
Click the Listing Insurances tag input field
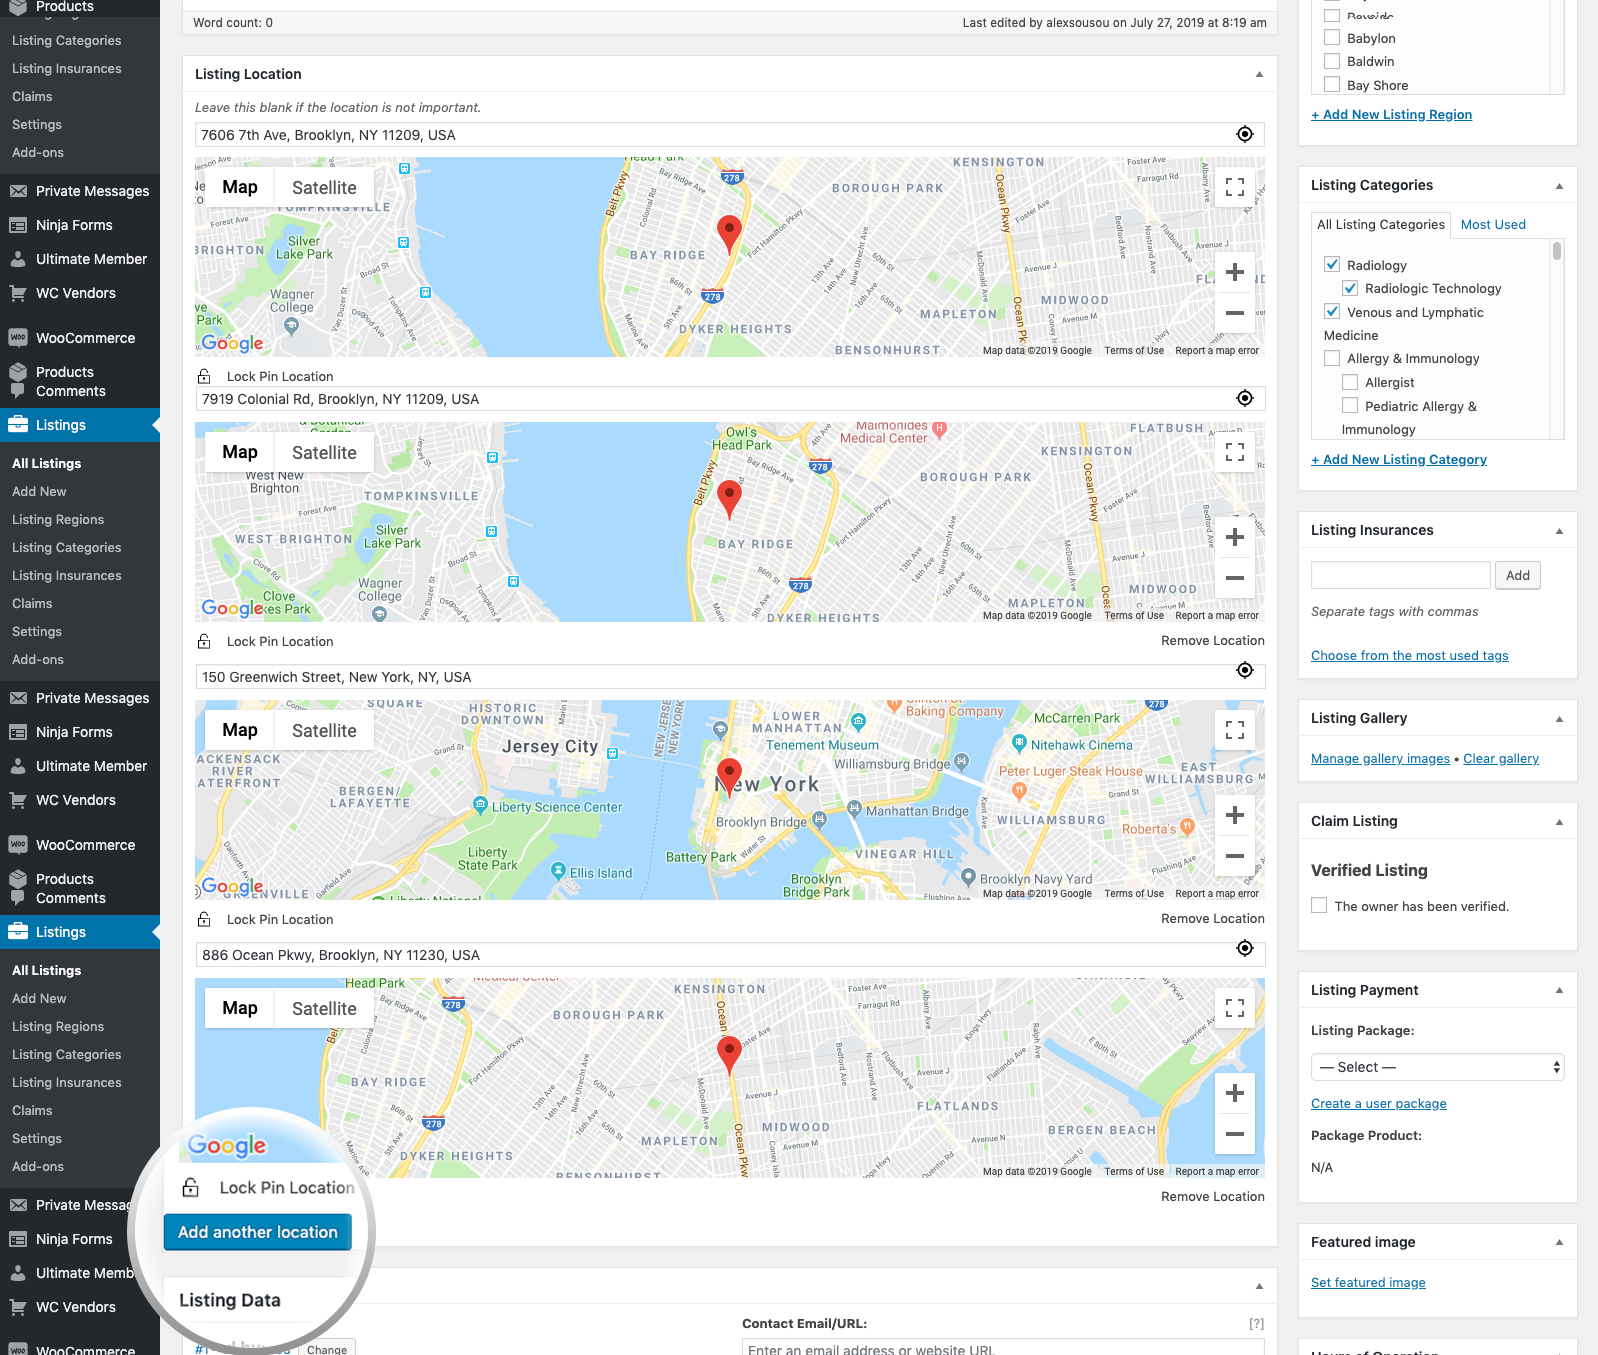1400,575
